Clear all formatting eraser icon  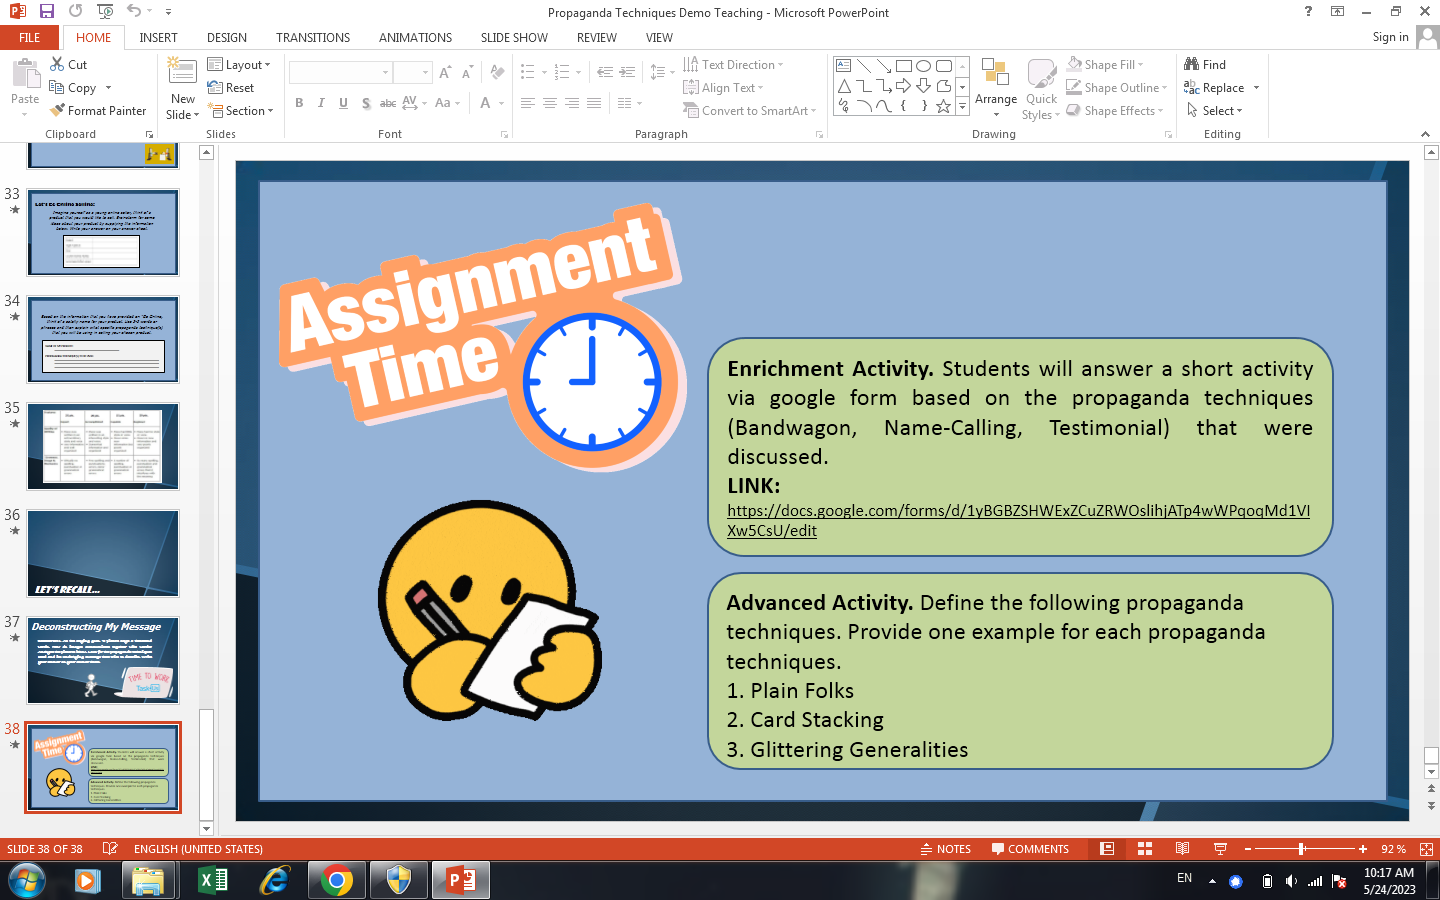497,73
